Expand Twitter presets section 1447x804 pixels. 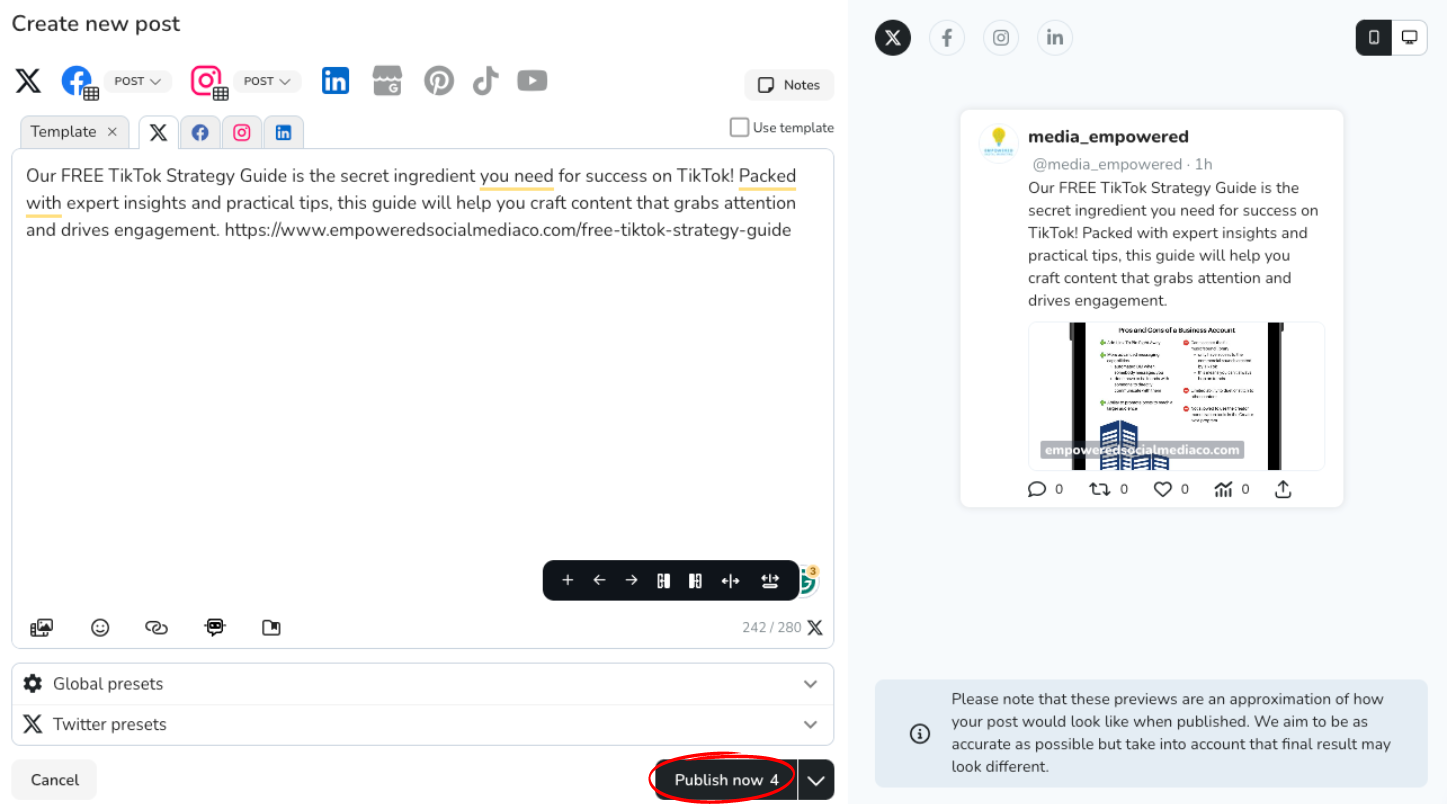(422, 725)
